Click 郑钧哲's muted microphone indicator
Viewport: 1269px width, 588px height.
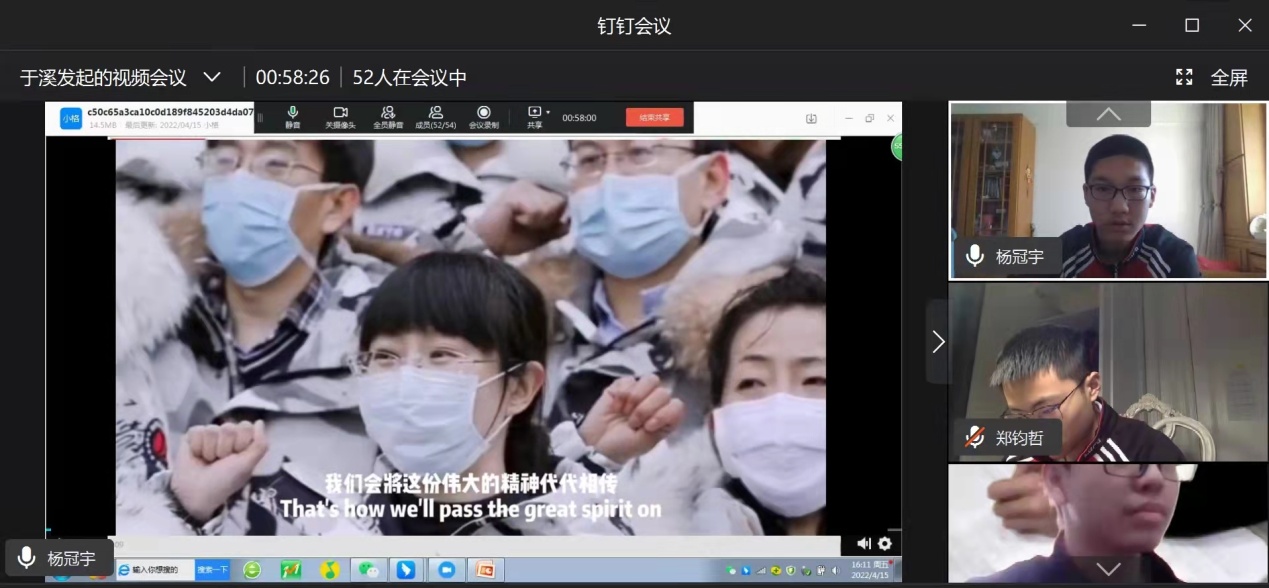pos(975,437)
